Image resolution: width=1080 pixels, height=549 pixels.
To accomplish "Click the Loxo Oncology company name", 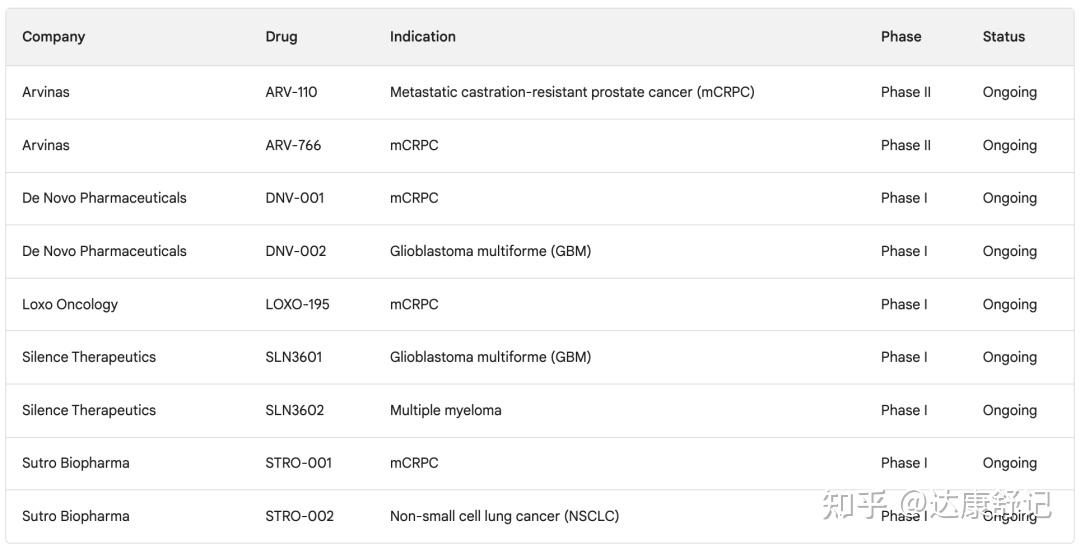I will (70, 304).
